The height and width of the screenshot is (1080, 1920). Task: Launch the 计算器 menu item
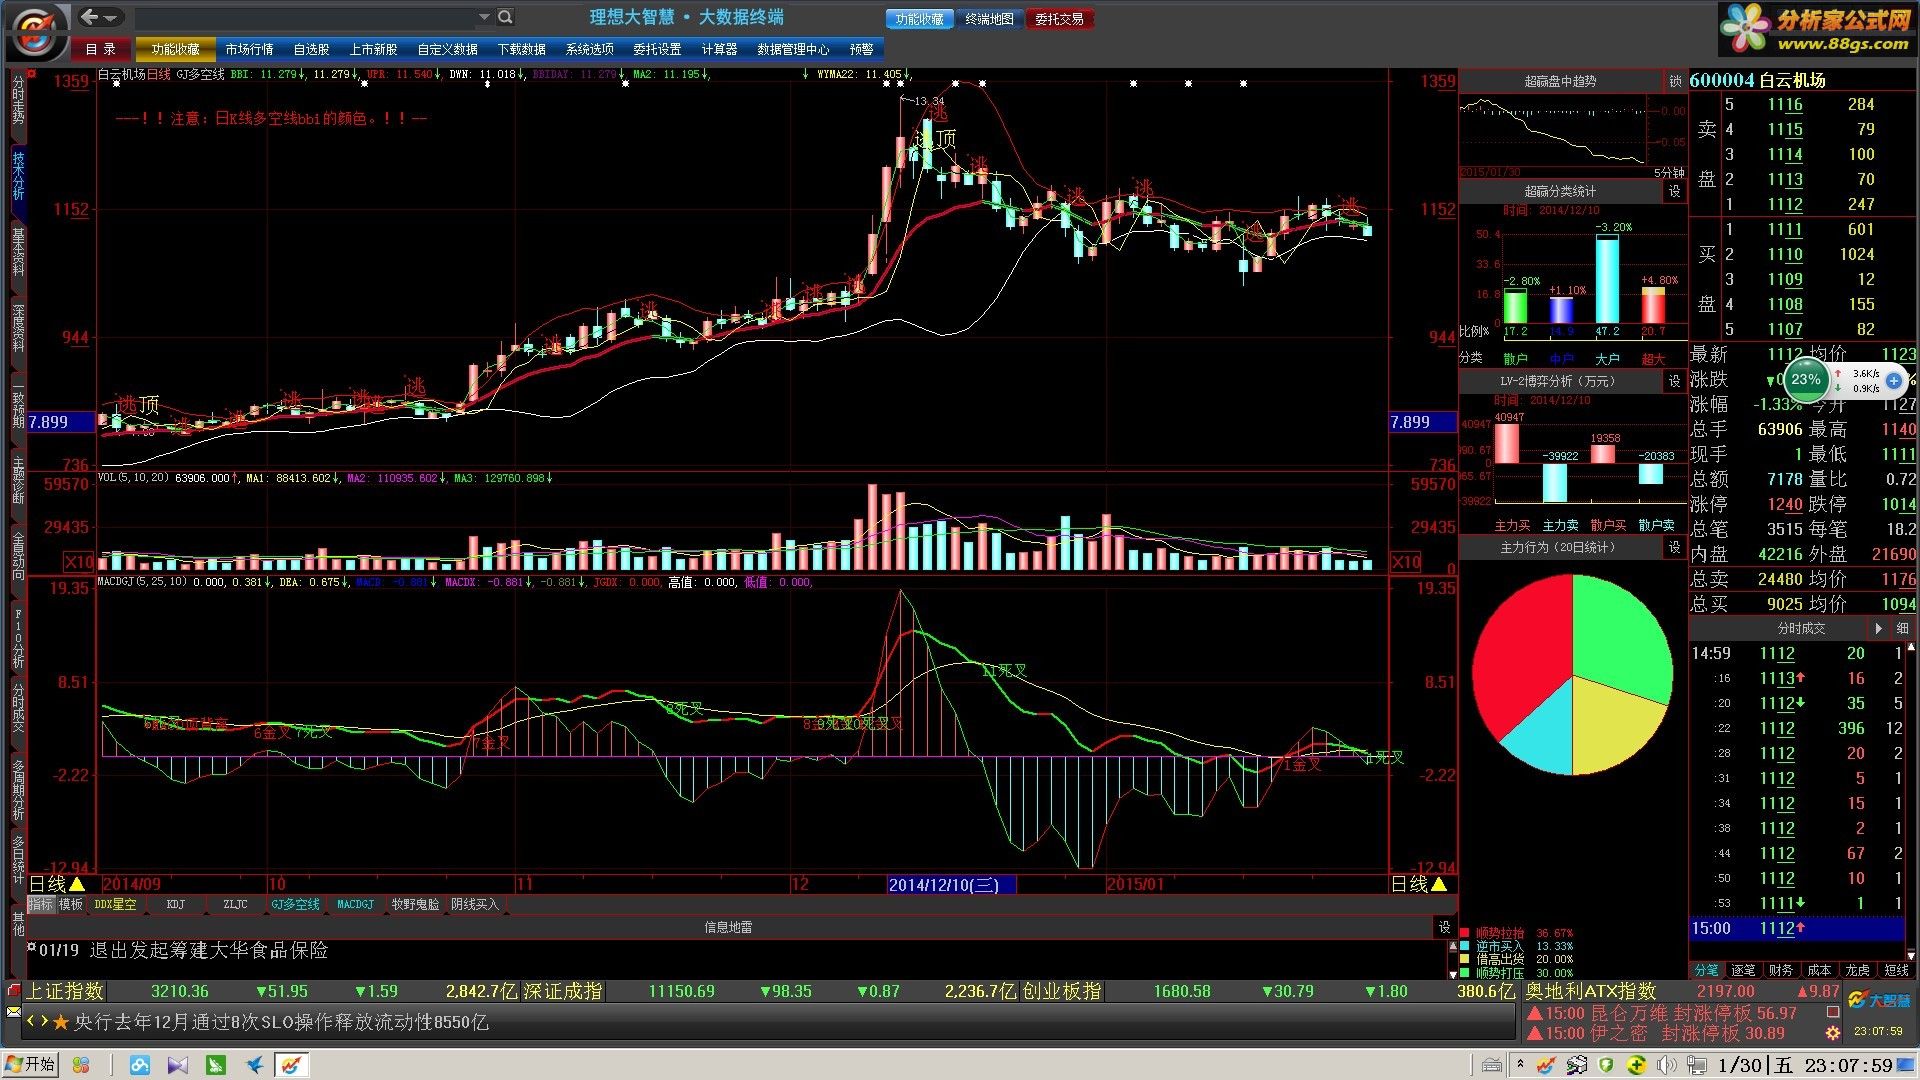tap(719, 49)
